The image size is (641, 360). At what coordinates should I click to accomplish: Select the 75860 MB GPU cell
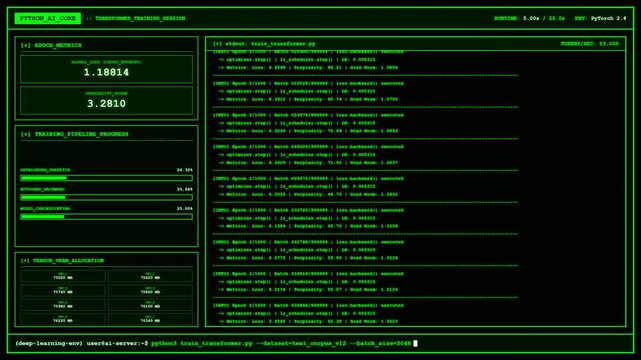pyautogui.click(x=150, y=291)
